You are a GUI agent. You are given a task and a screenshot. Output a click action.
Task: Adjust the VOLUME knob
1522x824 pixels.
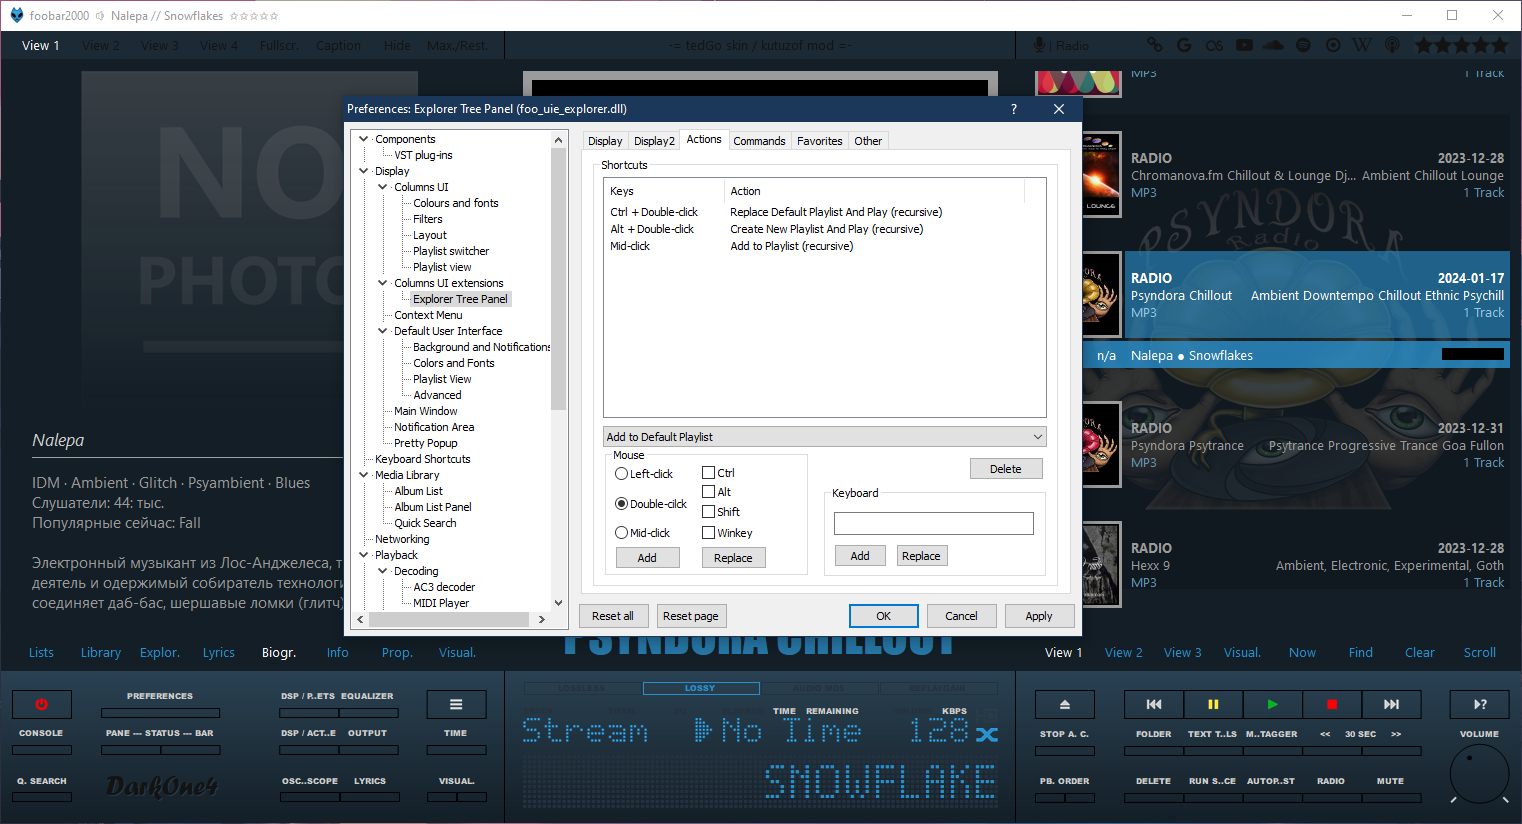1480,772
